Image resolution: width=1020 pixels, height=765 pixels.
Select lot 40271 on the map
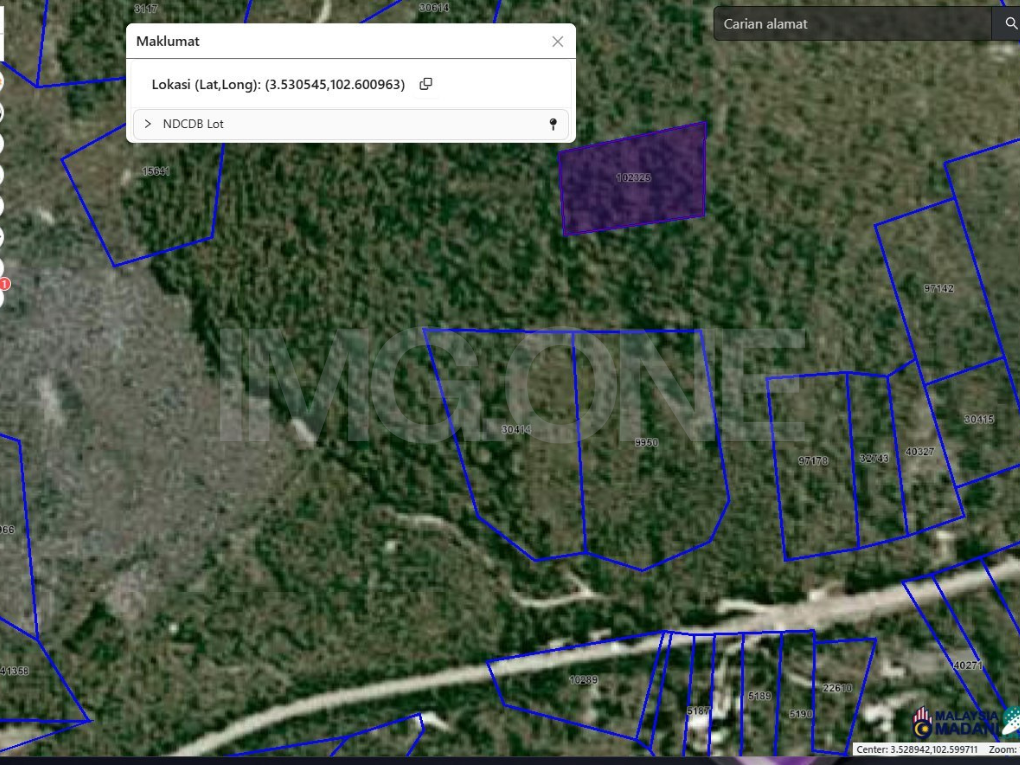[x=967, y=665]
